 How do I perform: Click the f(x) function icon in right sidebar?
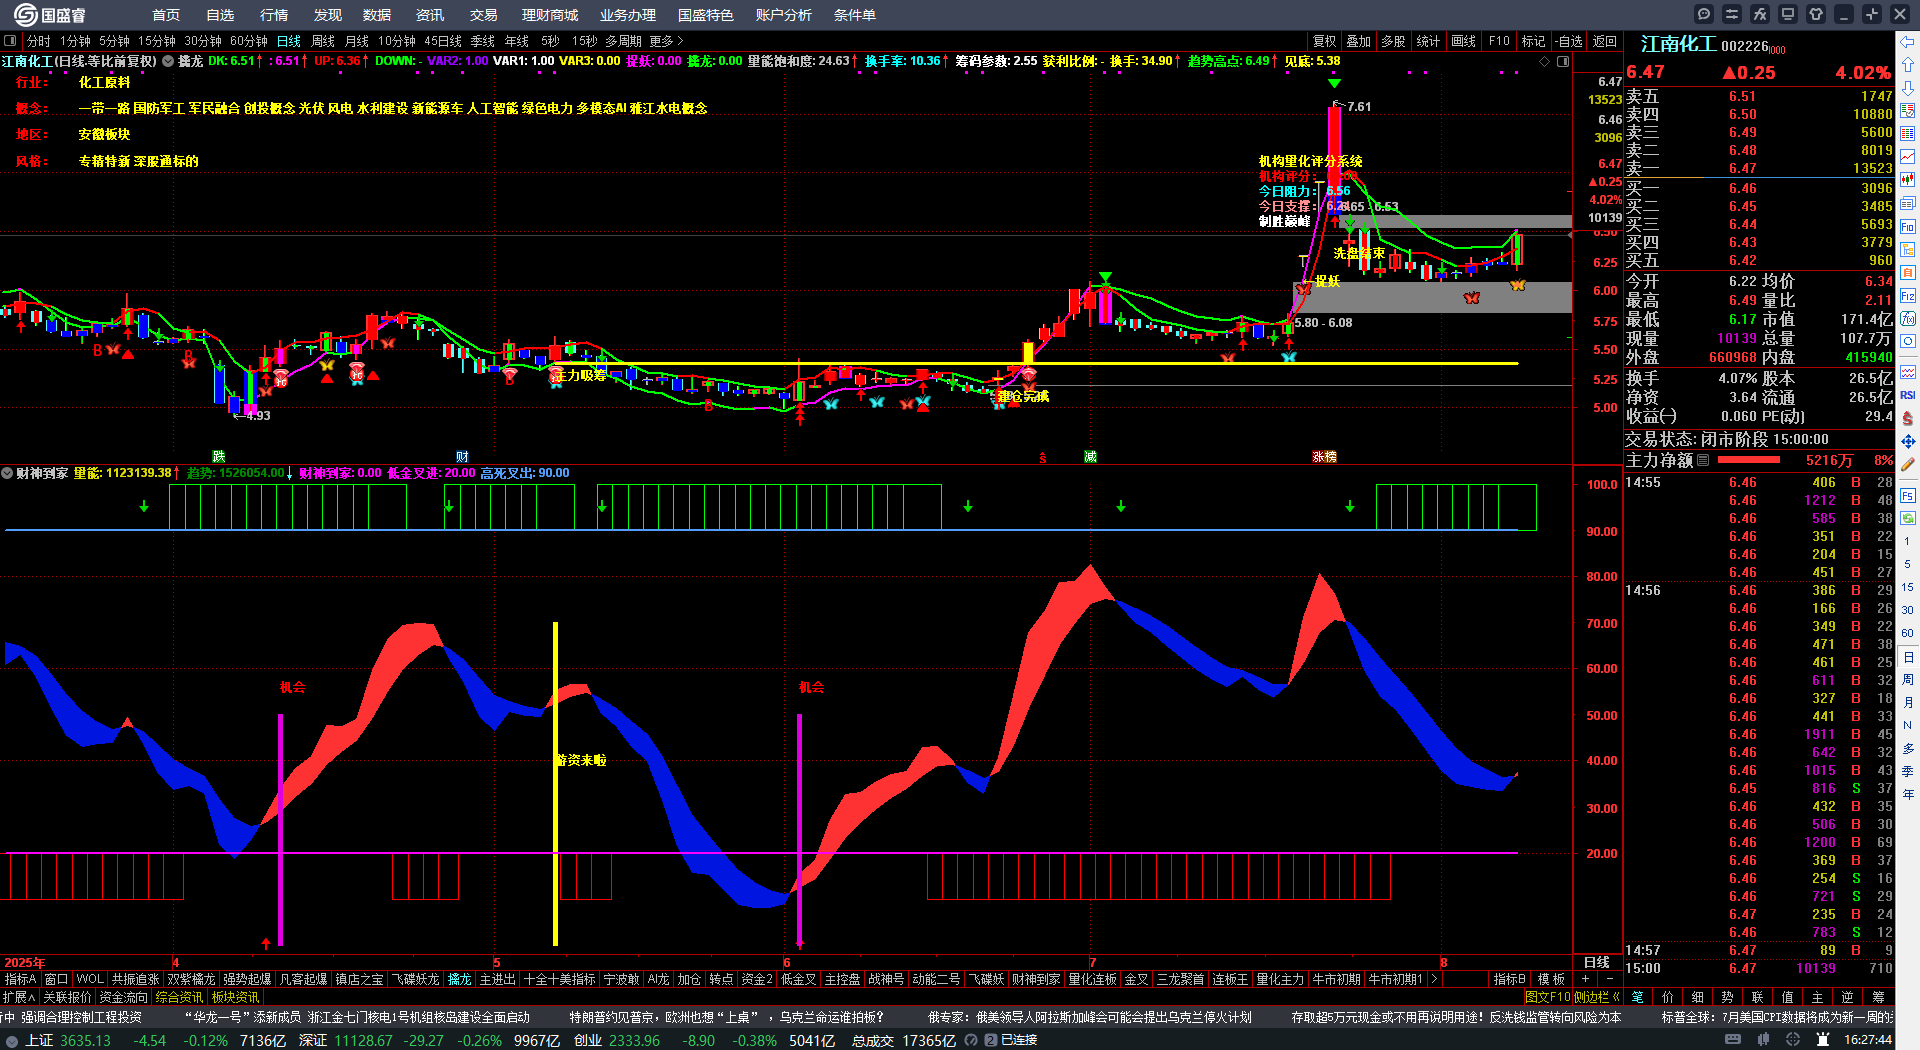(x=1908, y=319)
